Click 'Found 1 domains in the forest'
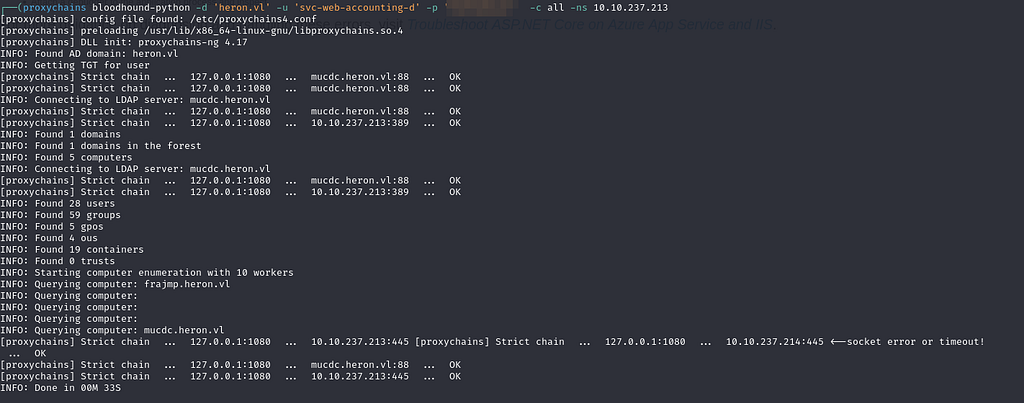The height and width of the screenshot is (403, 1024). (101, 146)
